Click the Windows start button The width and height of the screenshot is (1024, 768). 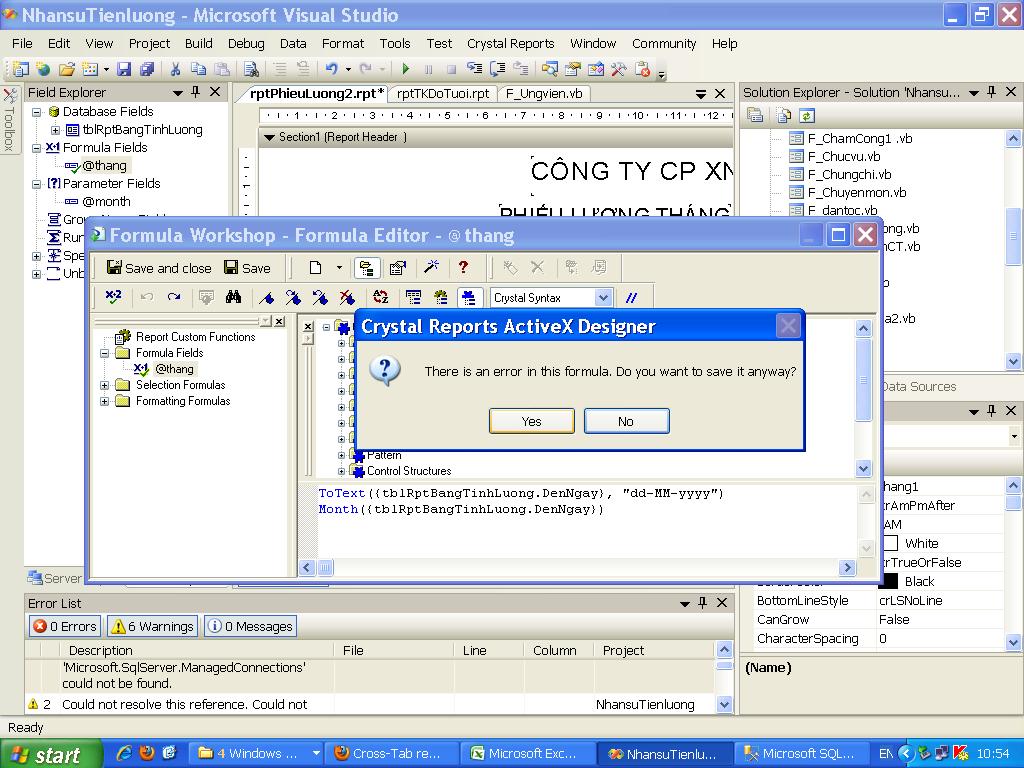[51, 754]
